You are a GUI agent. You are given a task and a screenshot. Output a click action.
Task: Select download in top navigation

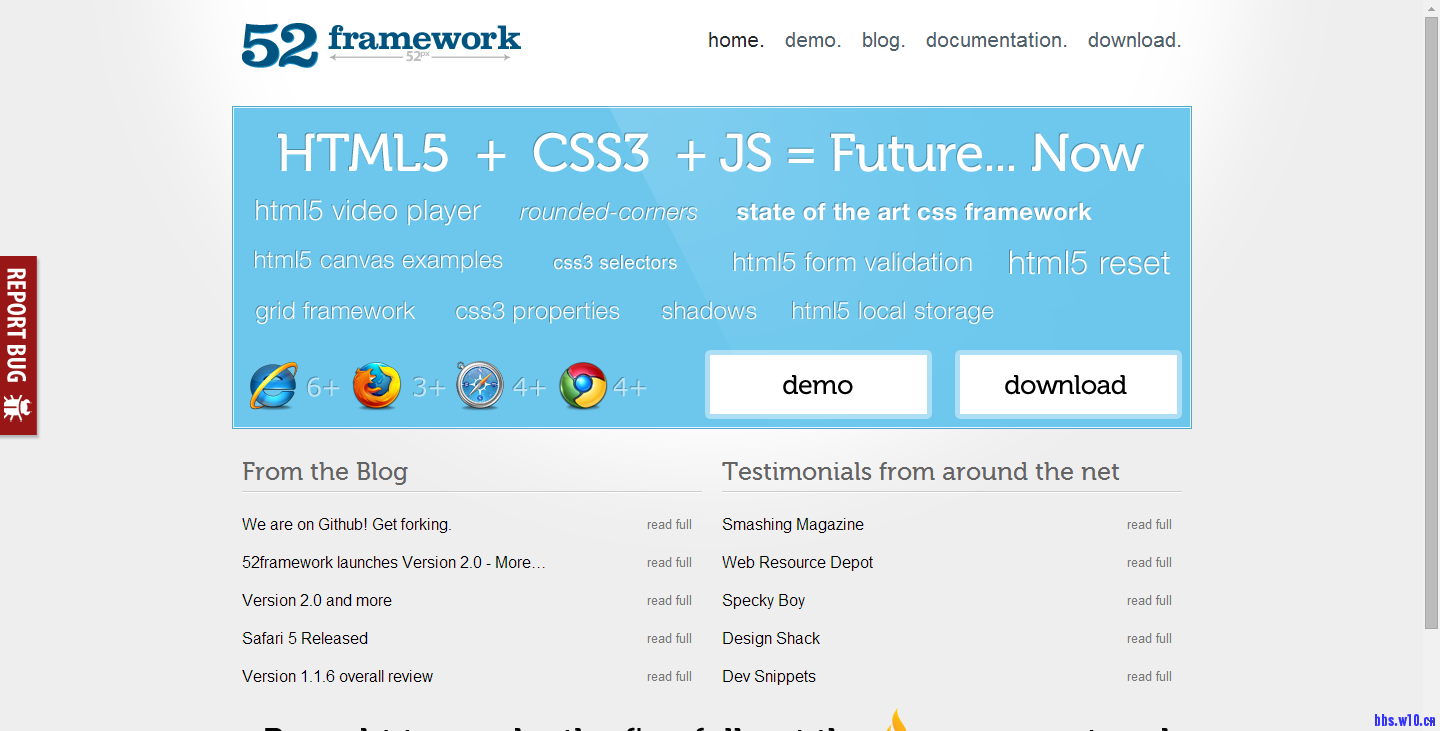point(1134,41)
